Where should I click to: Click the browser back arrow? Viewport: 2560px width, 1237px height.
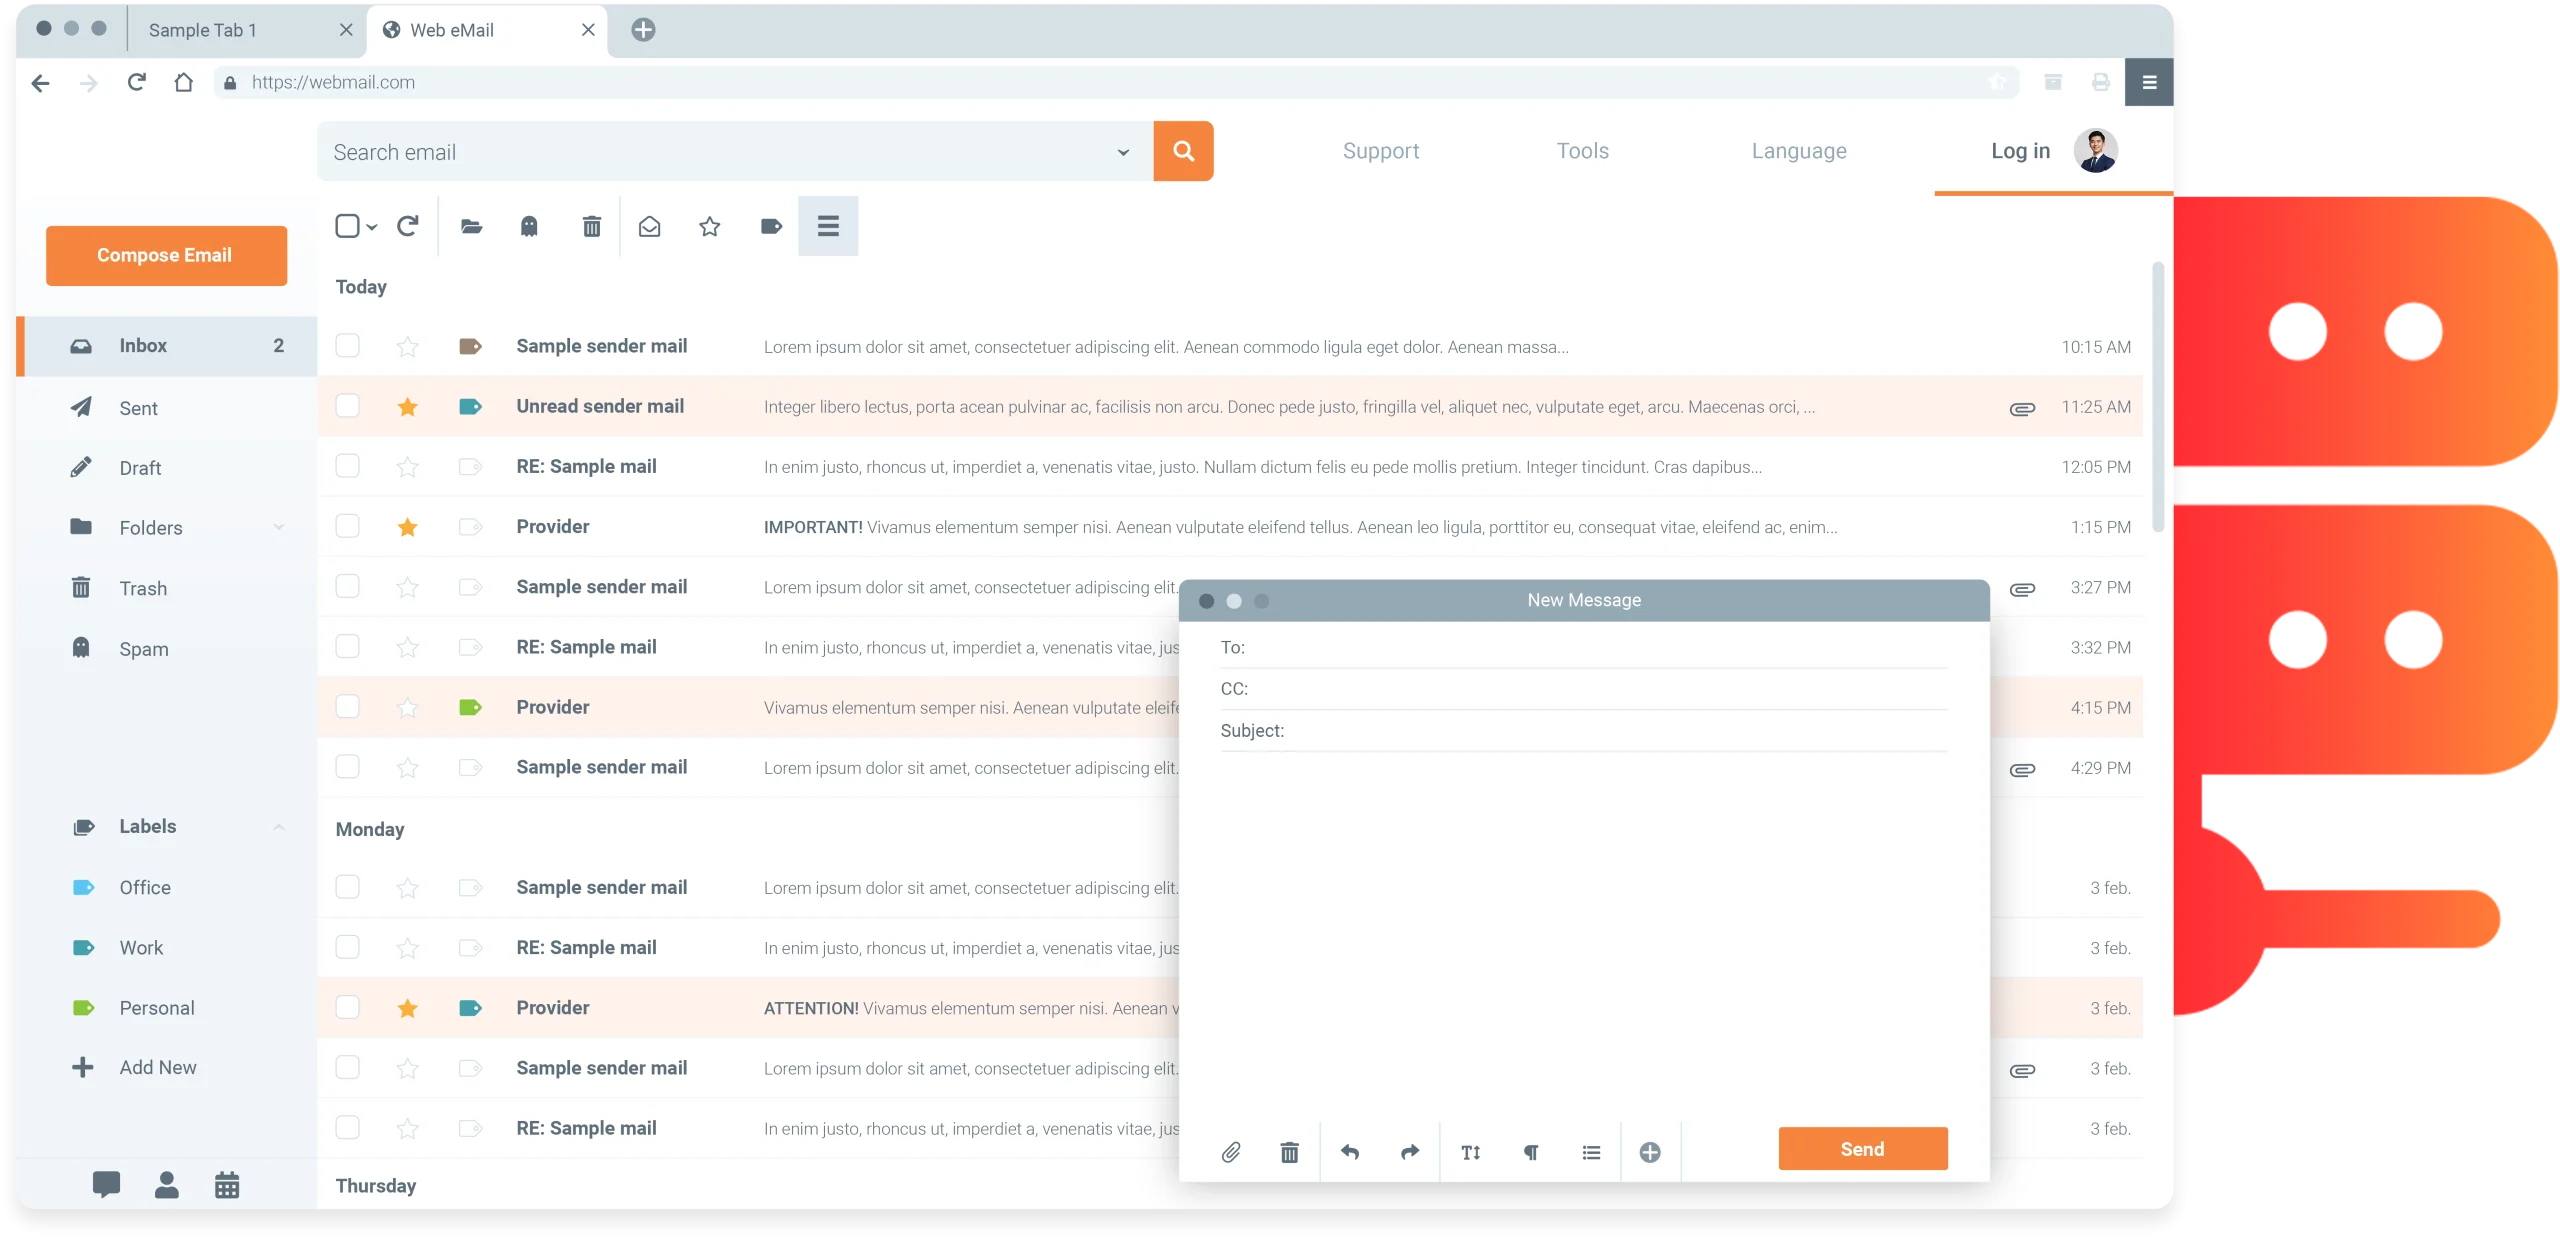pos(40,83)
